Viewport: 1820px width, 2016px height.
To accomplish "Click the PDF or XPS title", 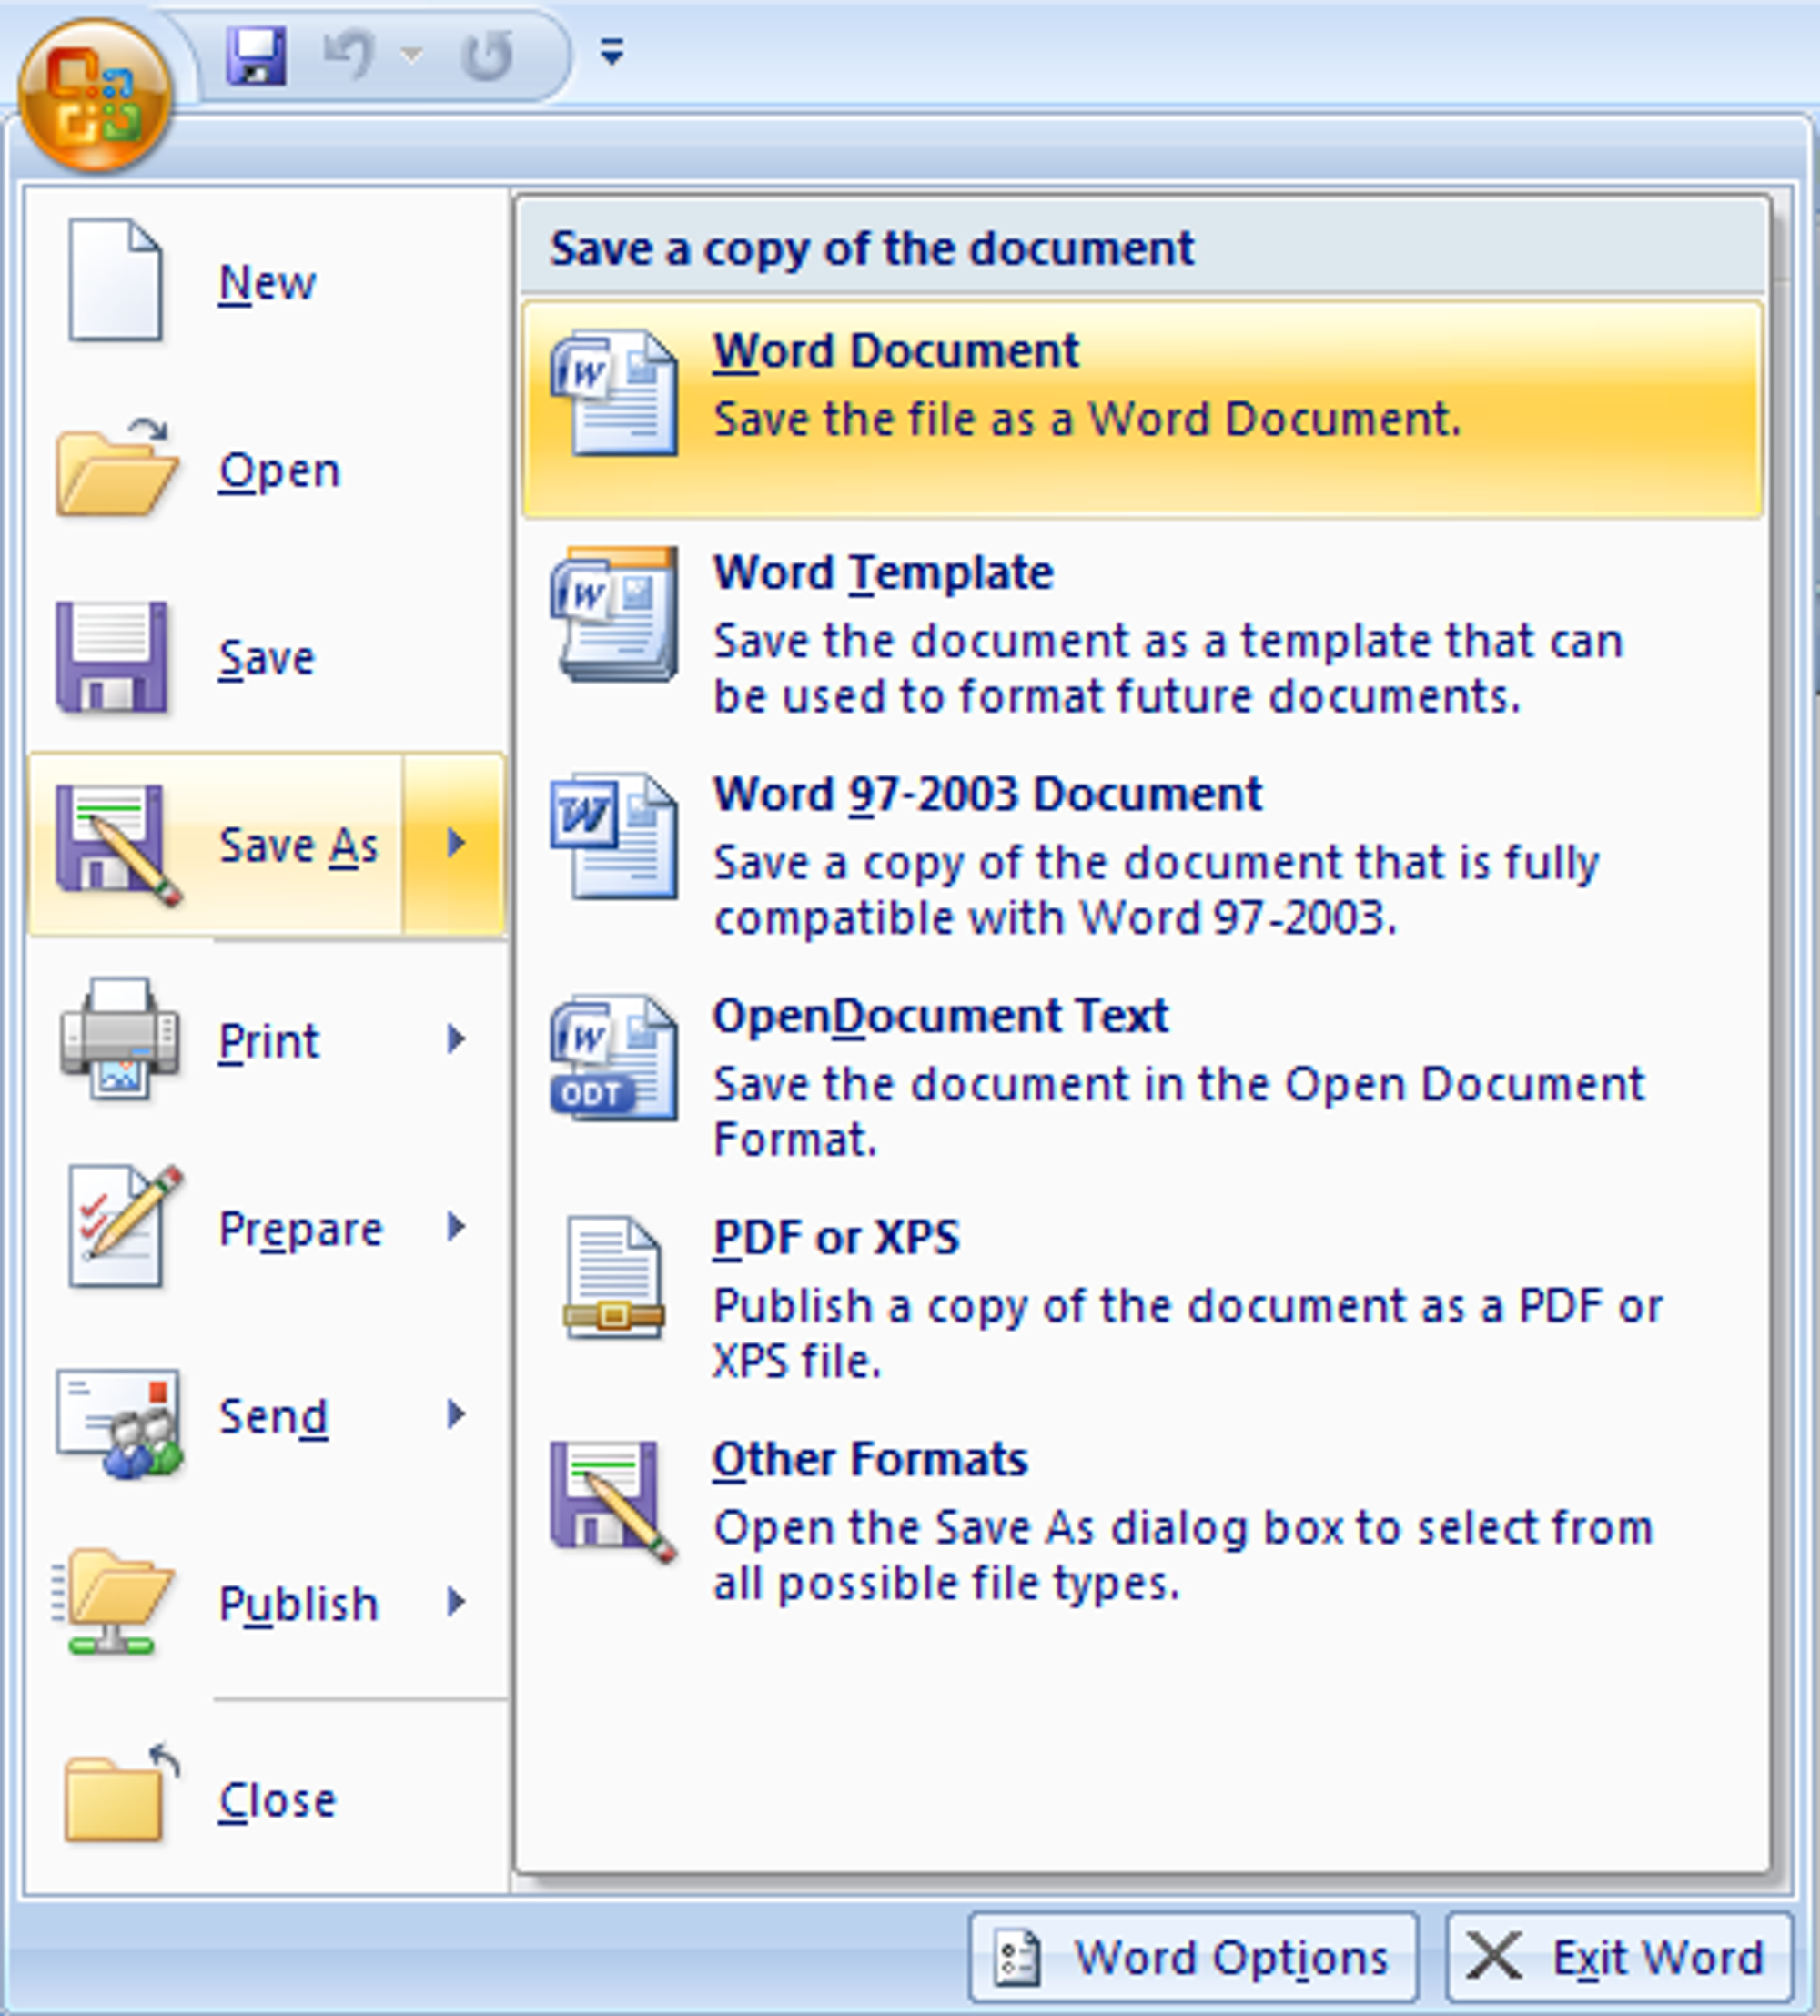I will [x=836, y=1237].
